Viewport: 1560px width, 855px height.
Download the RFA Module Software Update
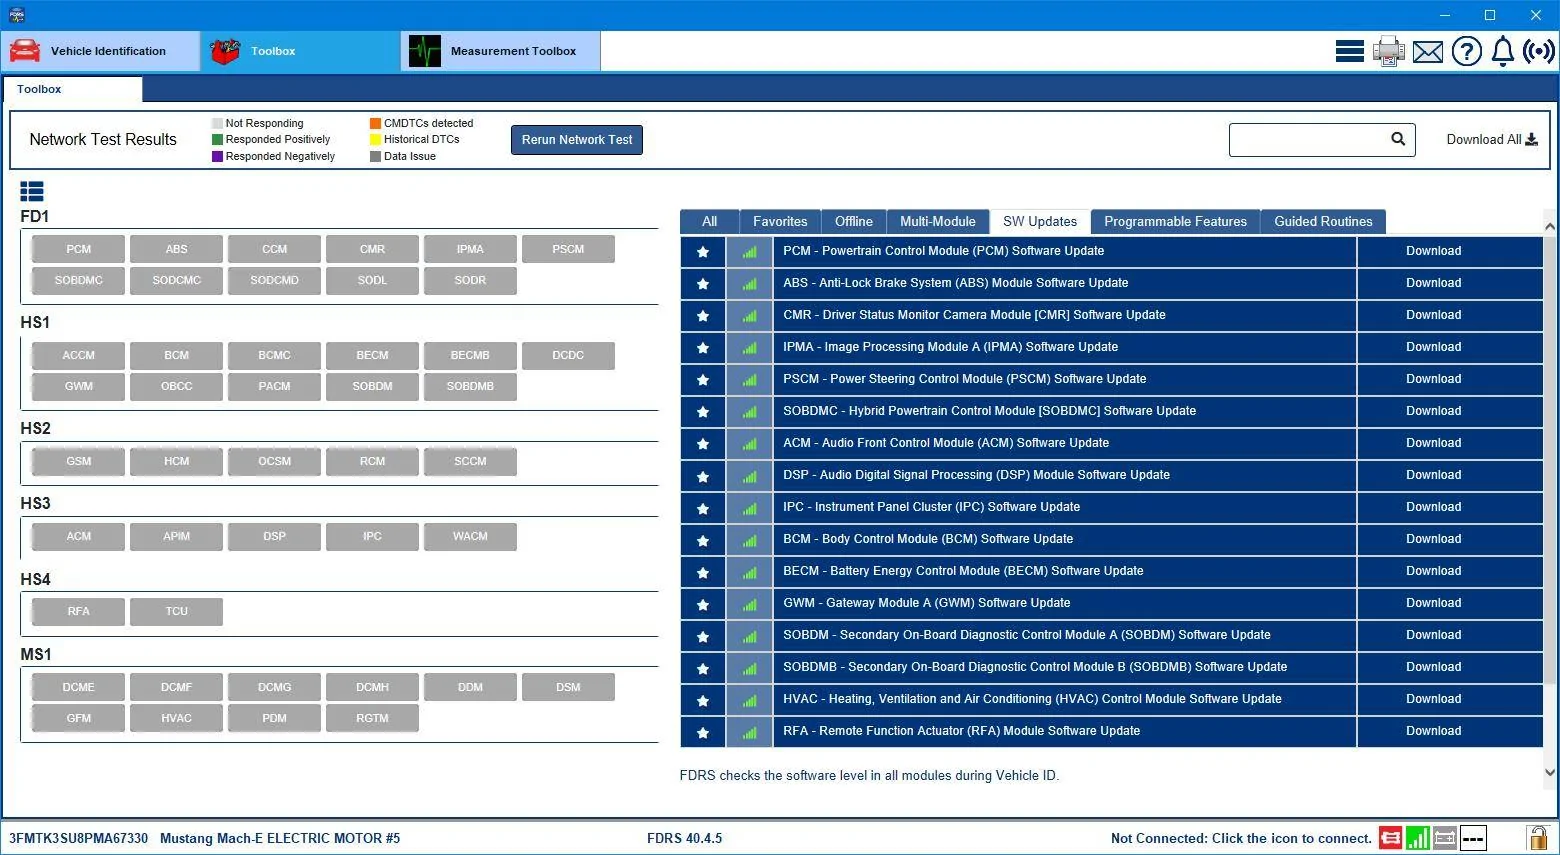(1433, 731)
